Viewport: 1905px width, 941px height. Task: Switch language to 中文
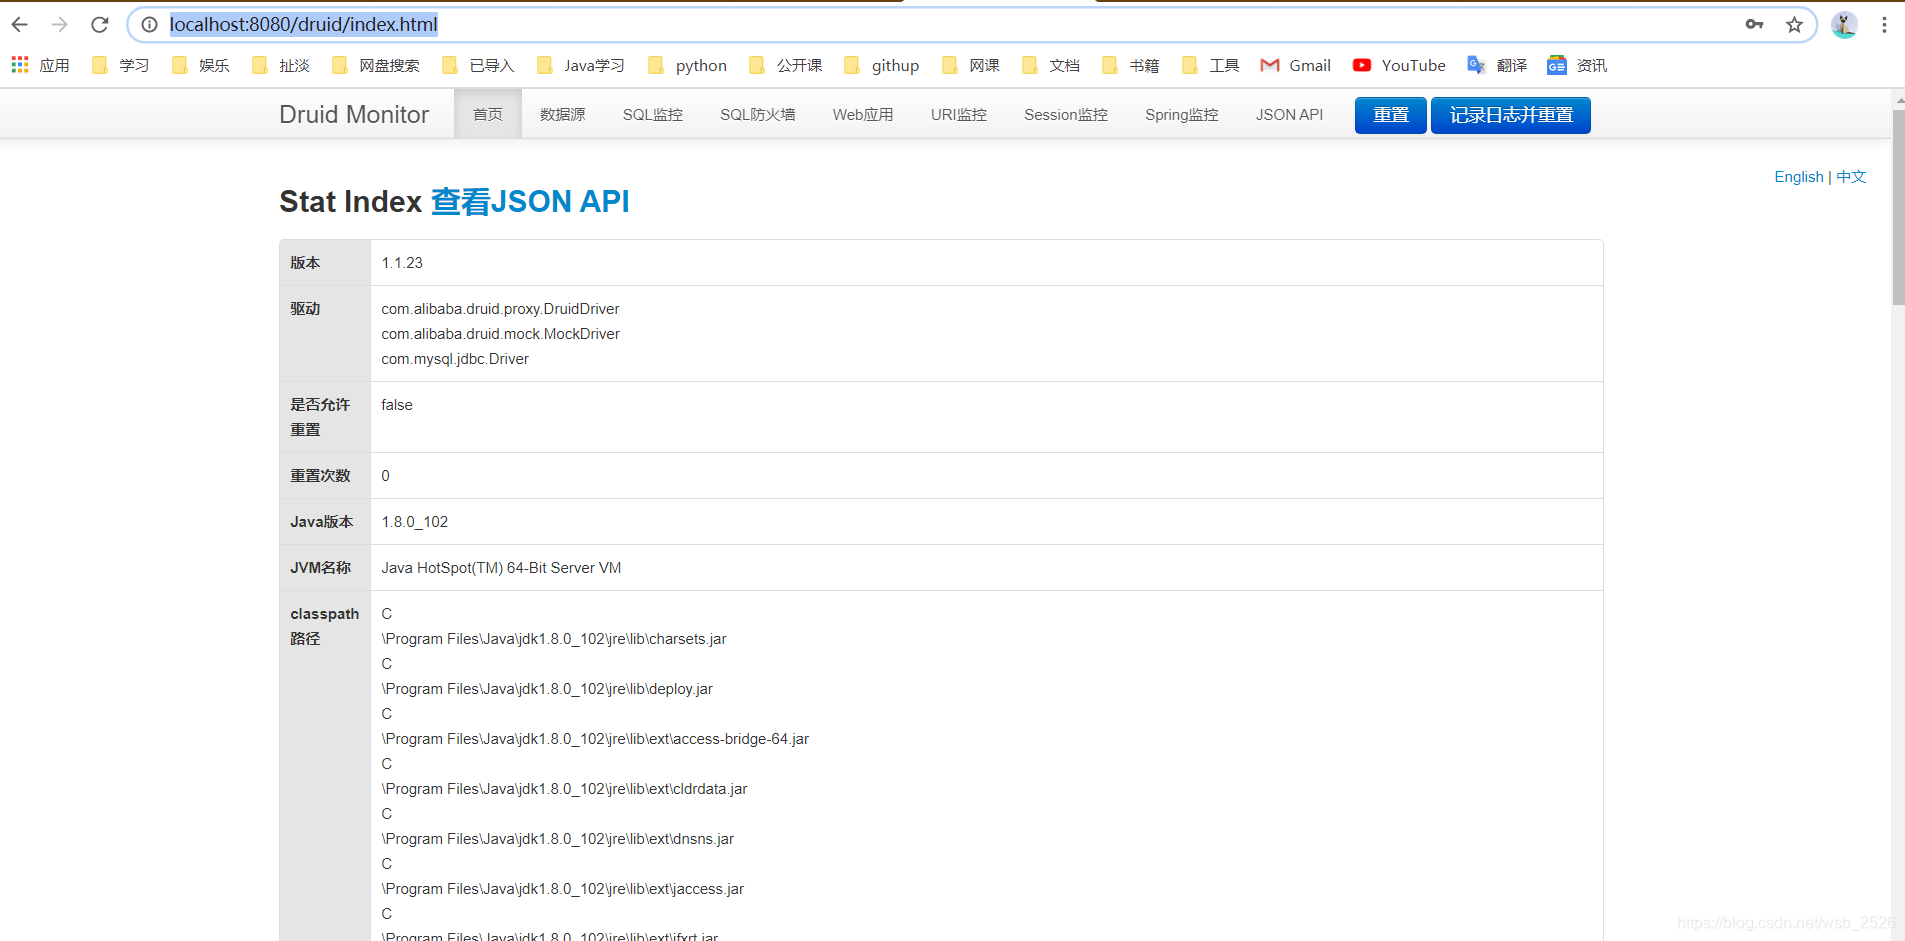1851,177
